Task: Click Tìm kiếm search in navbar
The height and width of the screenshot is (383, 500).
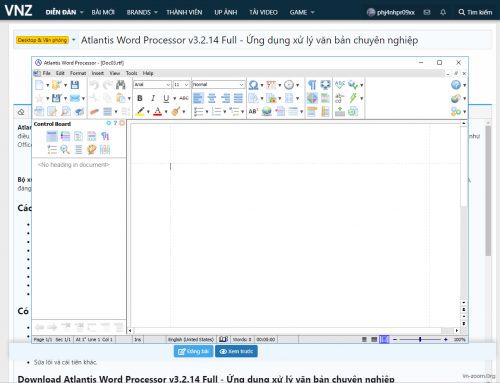Action: (x=475, y=12)
